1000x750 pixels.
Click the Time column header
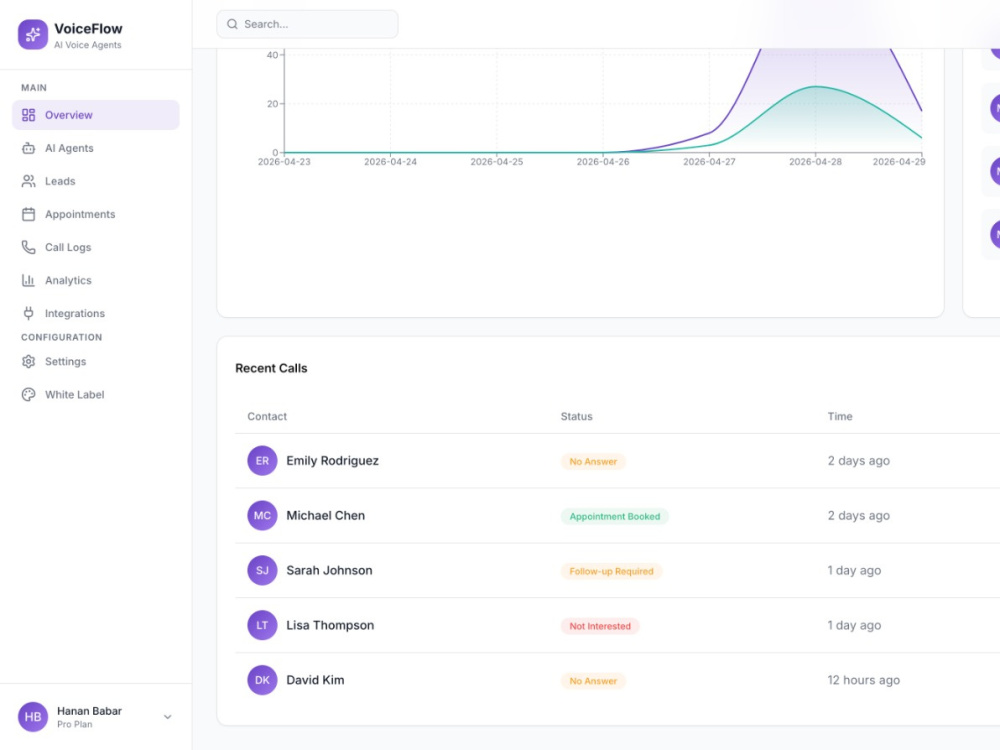840,416
